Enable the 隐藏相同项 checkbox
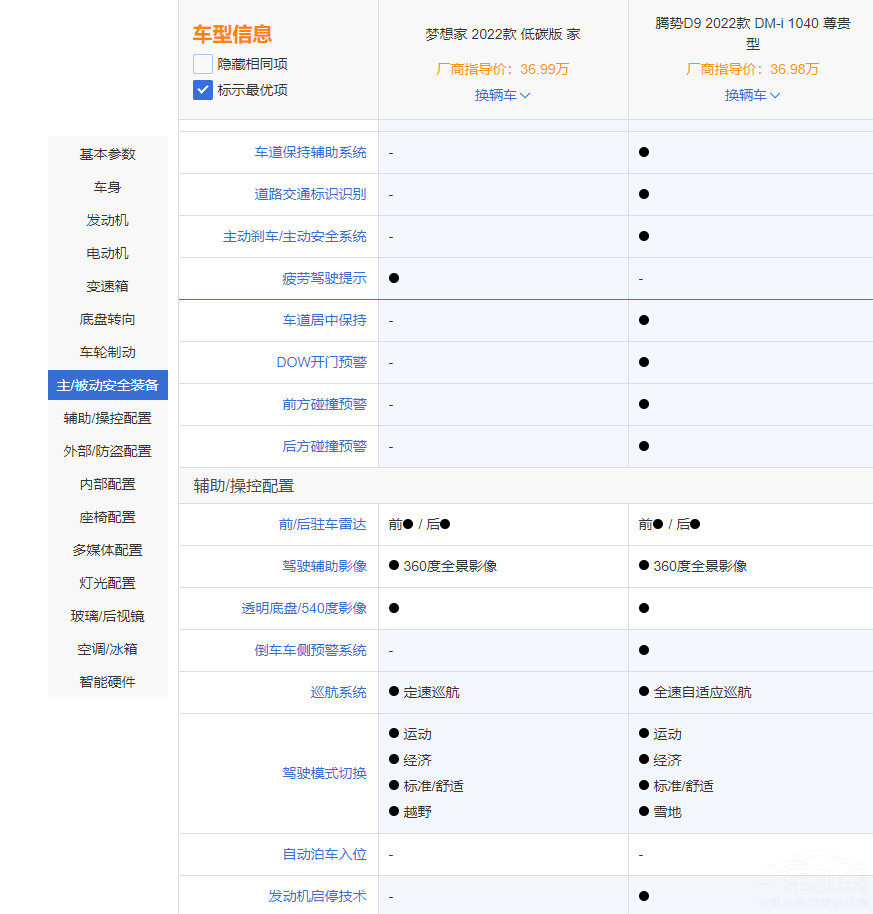The height and width of the screenshot is (914, 873). [x=203, y=64]
